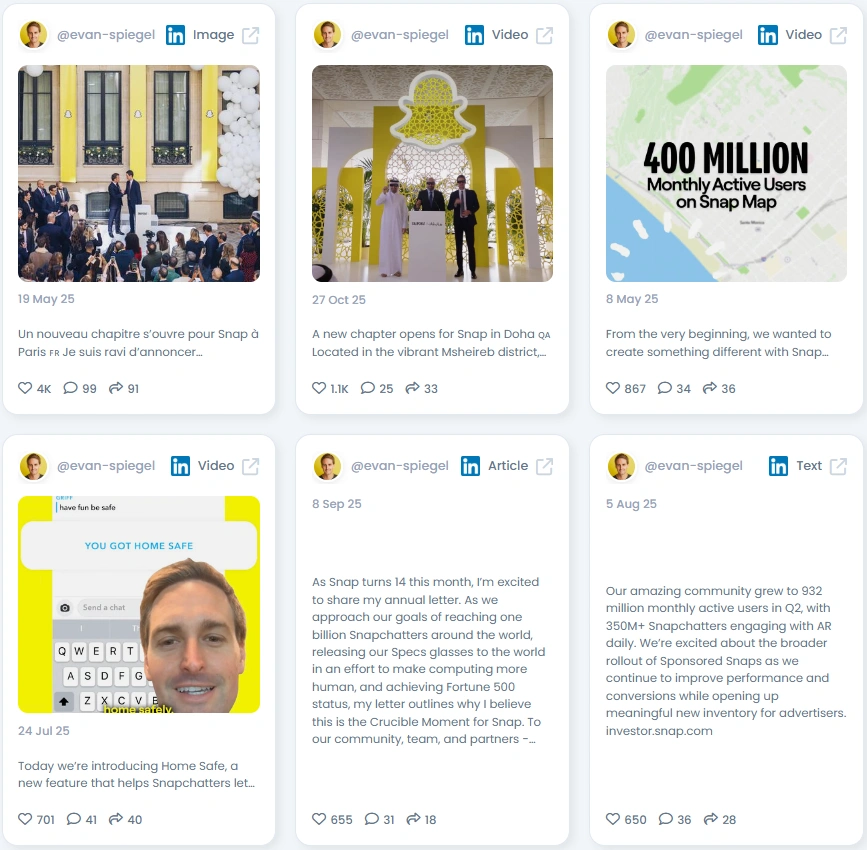Open external link on 27 Oct 25 Doha video

[545, 35]
